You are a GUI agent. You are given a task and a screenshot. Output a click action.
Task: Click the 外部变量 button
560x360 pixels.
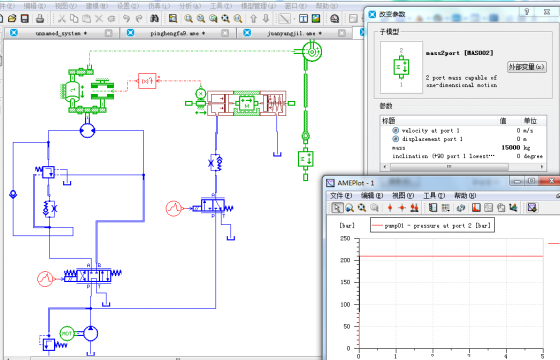(x=527, y=67)
